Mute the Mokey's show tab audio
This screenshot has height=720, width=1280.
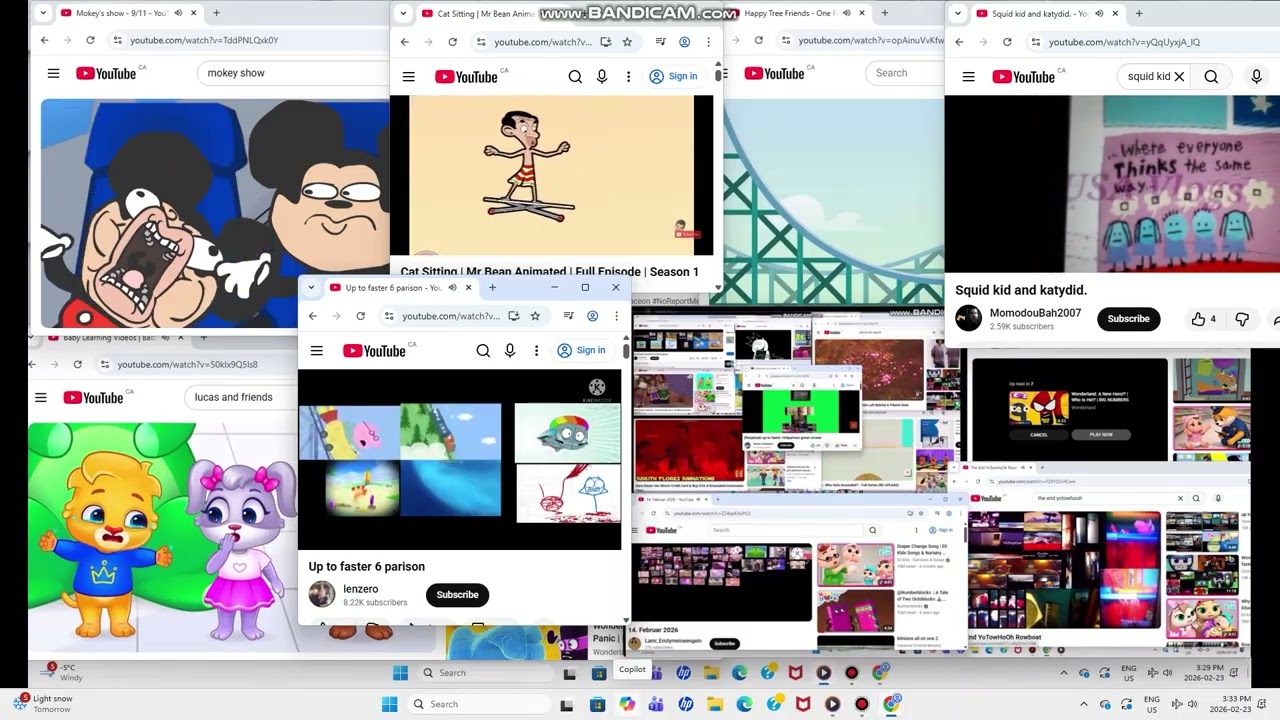176,13
